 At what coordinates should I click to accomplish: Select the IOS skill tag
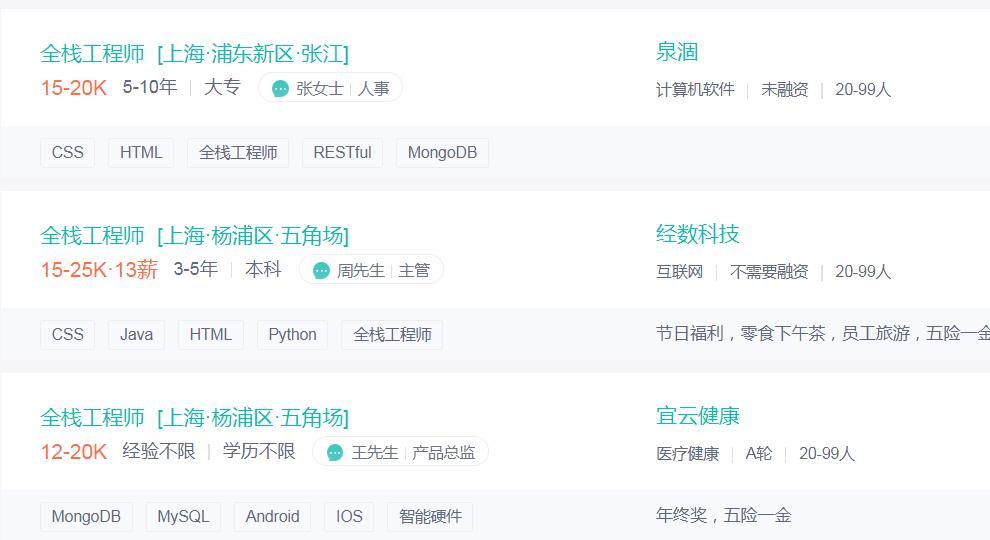(349, 517)
